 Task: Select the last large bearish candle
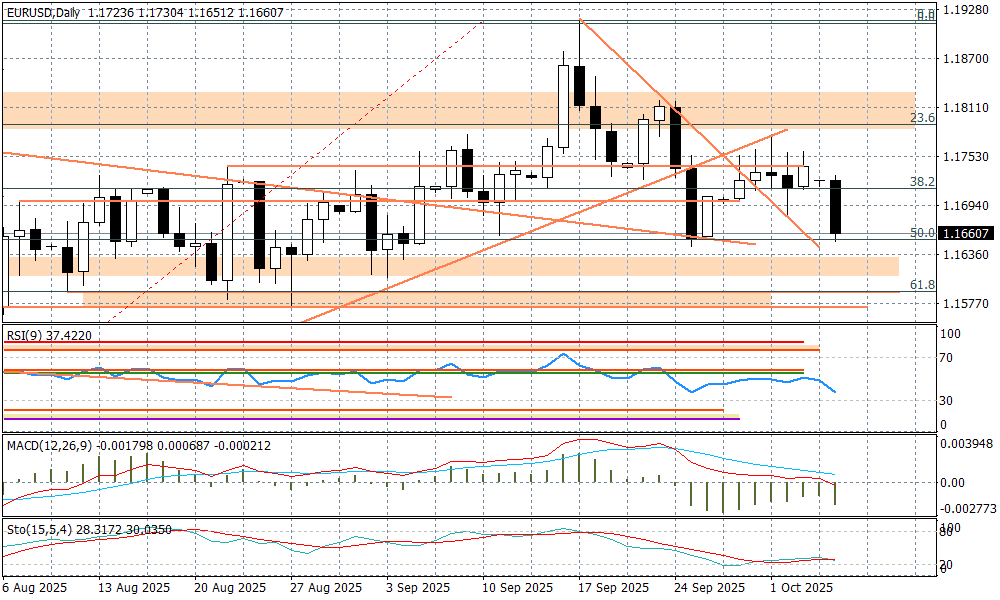click(836, 206)
